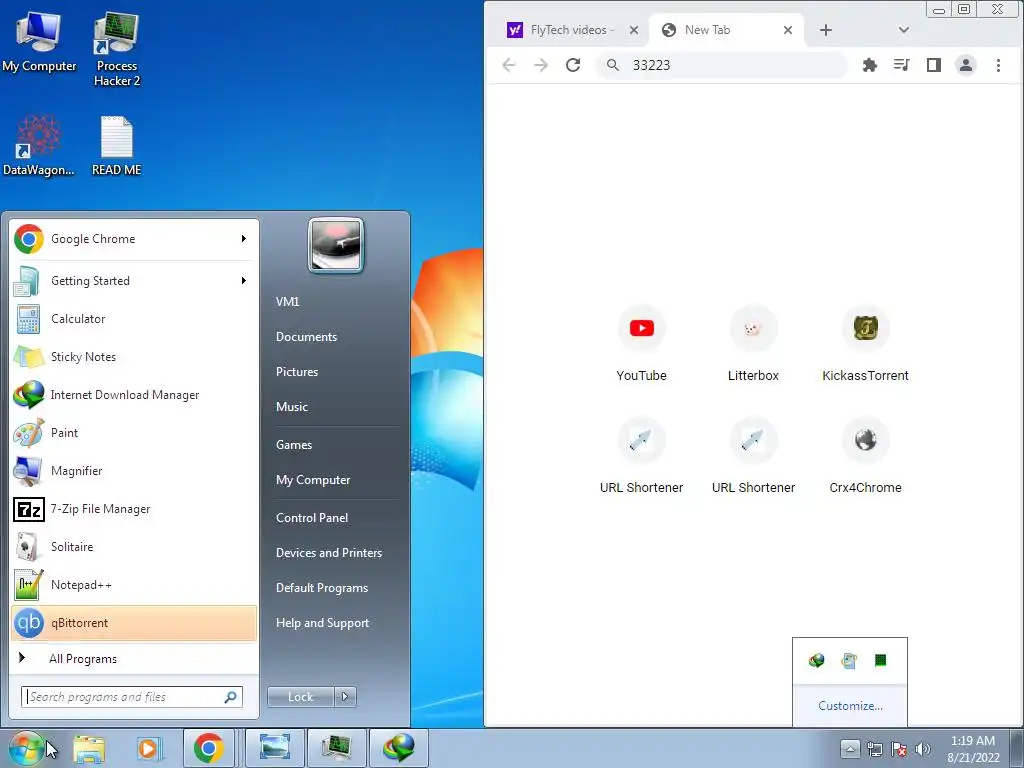
Task: Click the user account picture
Action: tap(336, 245)
